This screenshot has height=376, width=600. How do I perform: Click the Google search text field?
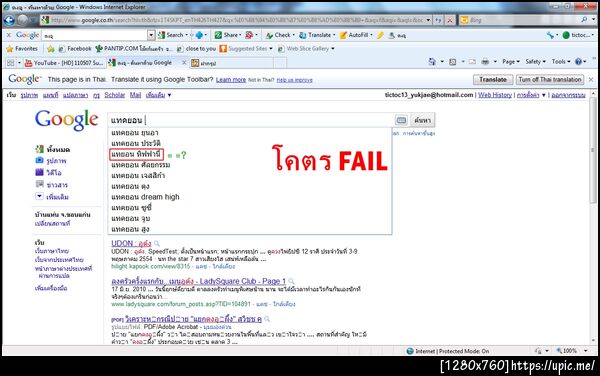point(251,120)
